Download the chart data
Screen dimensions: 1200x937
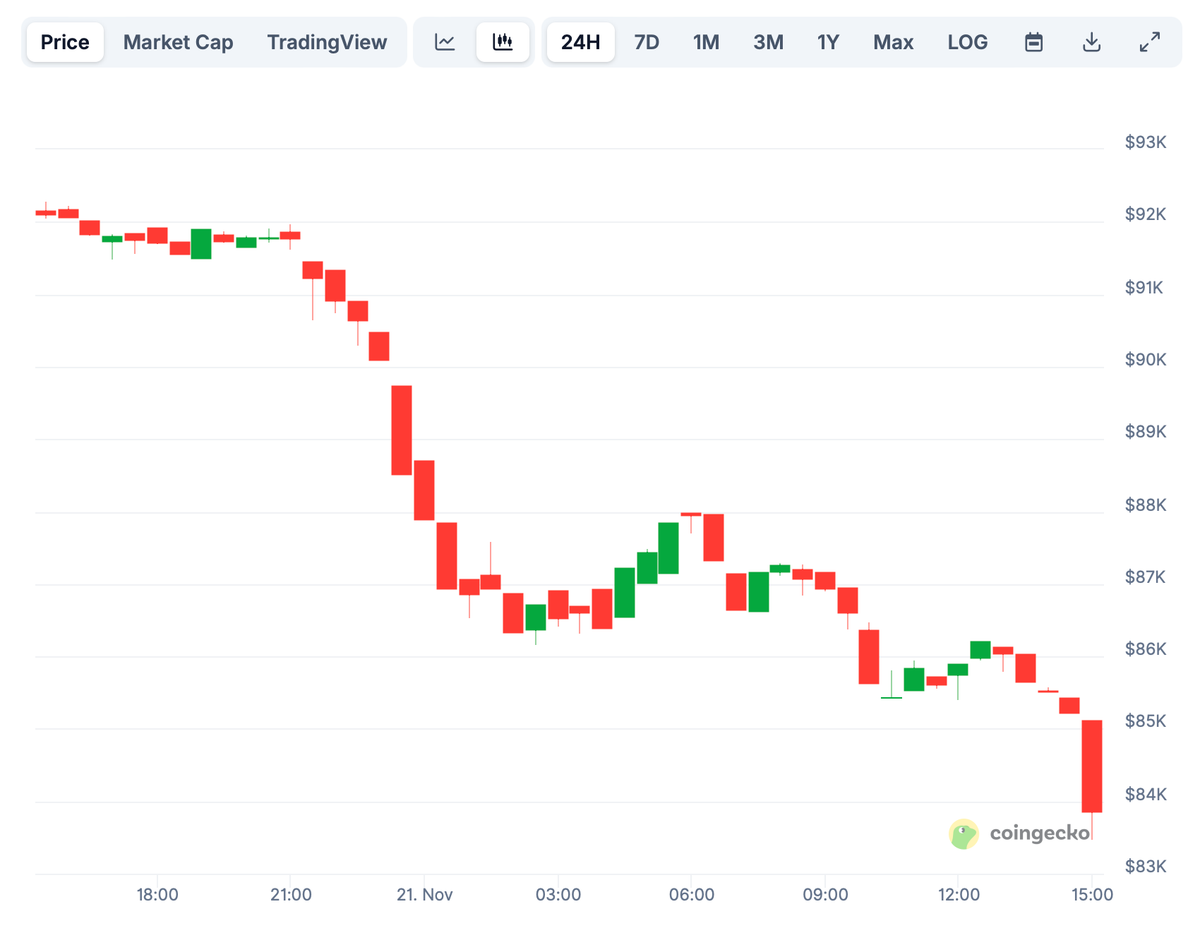tap(1092, 42)
